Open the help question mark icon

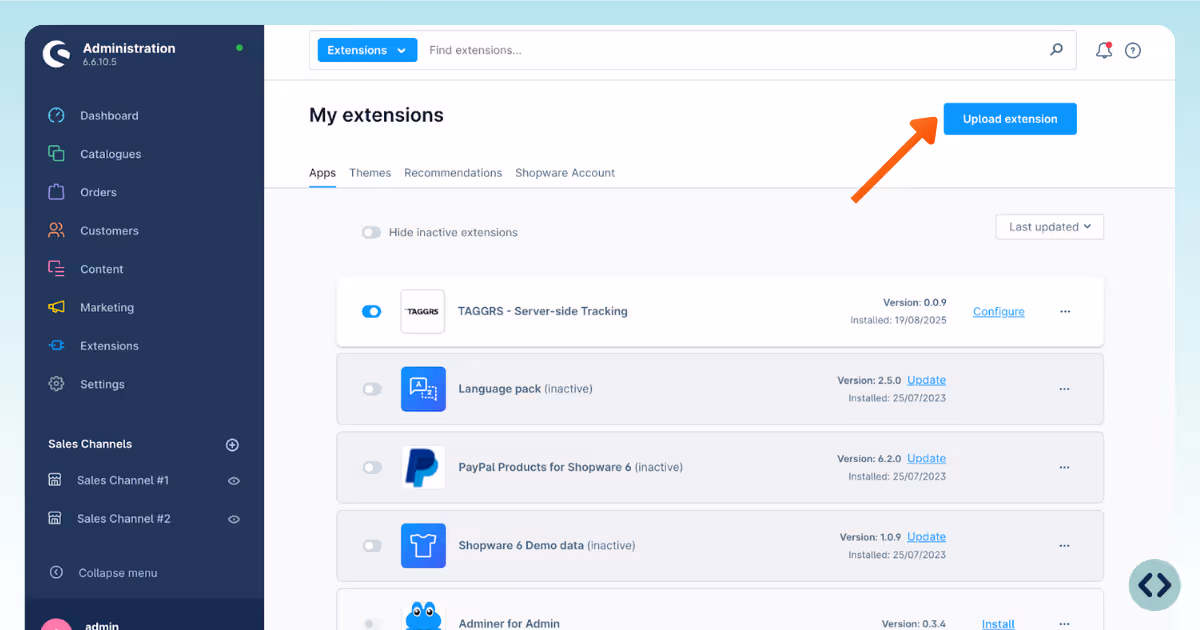(x=1133, y=50)
